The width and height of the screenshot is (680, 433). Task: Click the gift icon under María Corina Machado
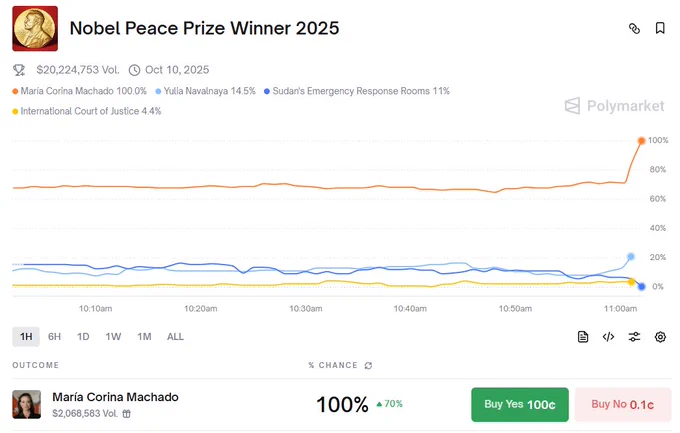[126, 414]
